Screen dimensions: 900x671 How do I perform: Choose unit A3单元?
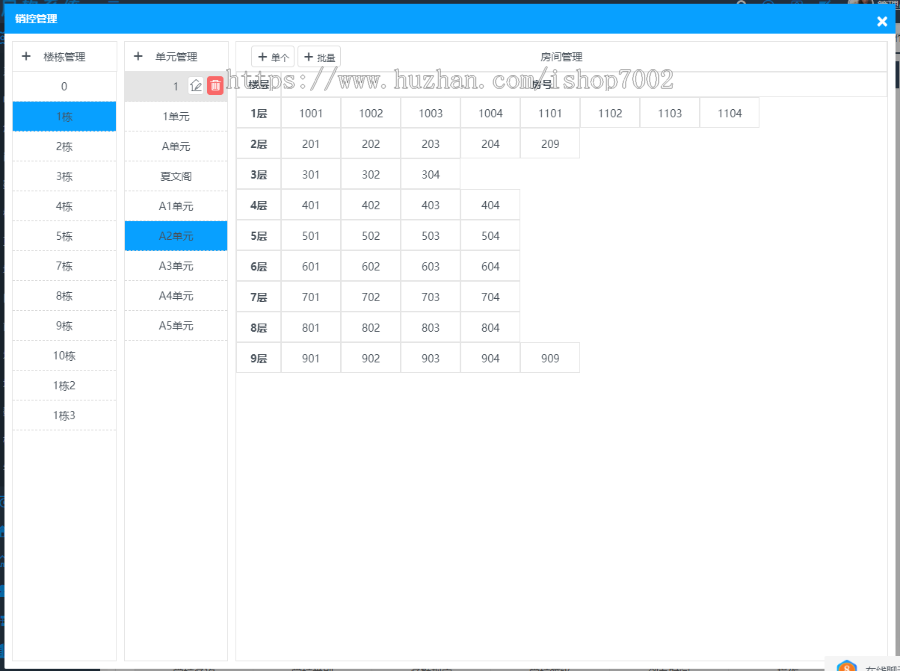click(x=176, y=266)
